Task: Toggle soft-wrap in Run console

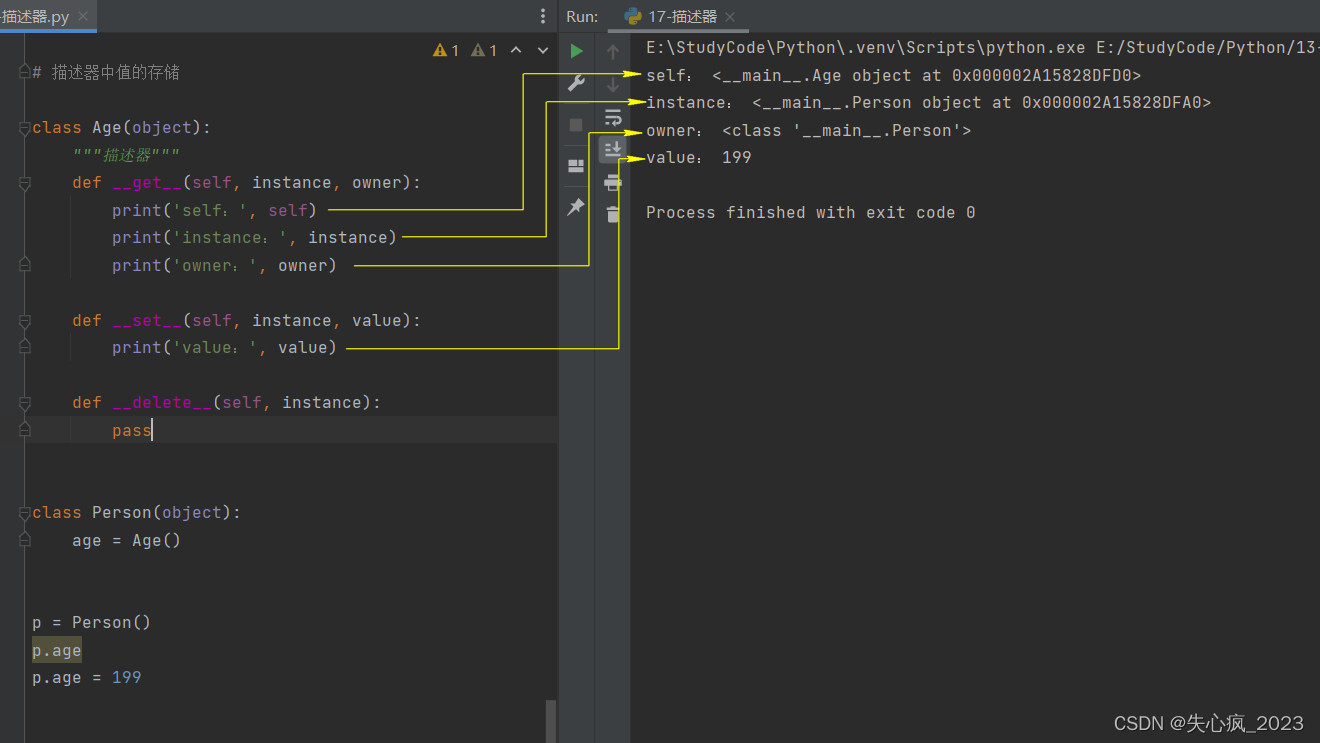Action: click(613, 117)
